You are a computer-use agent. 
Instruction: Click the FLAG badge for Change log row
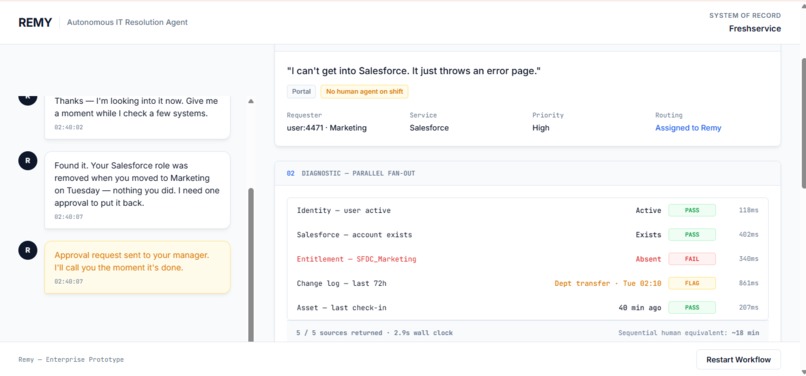point(692,283)
